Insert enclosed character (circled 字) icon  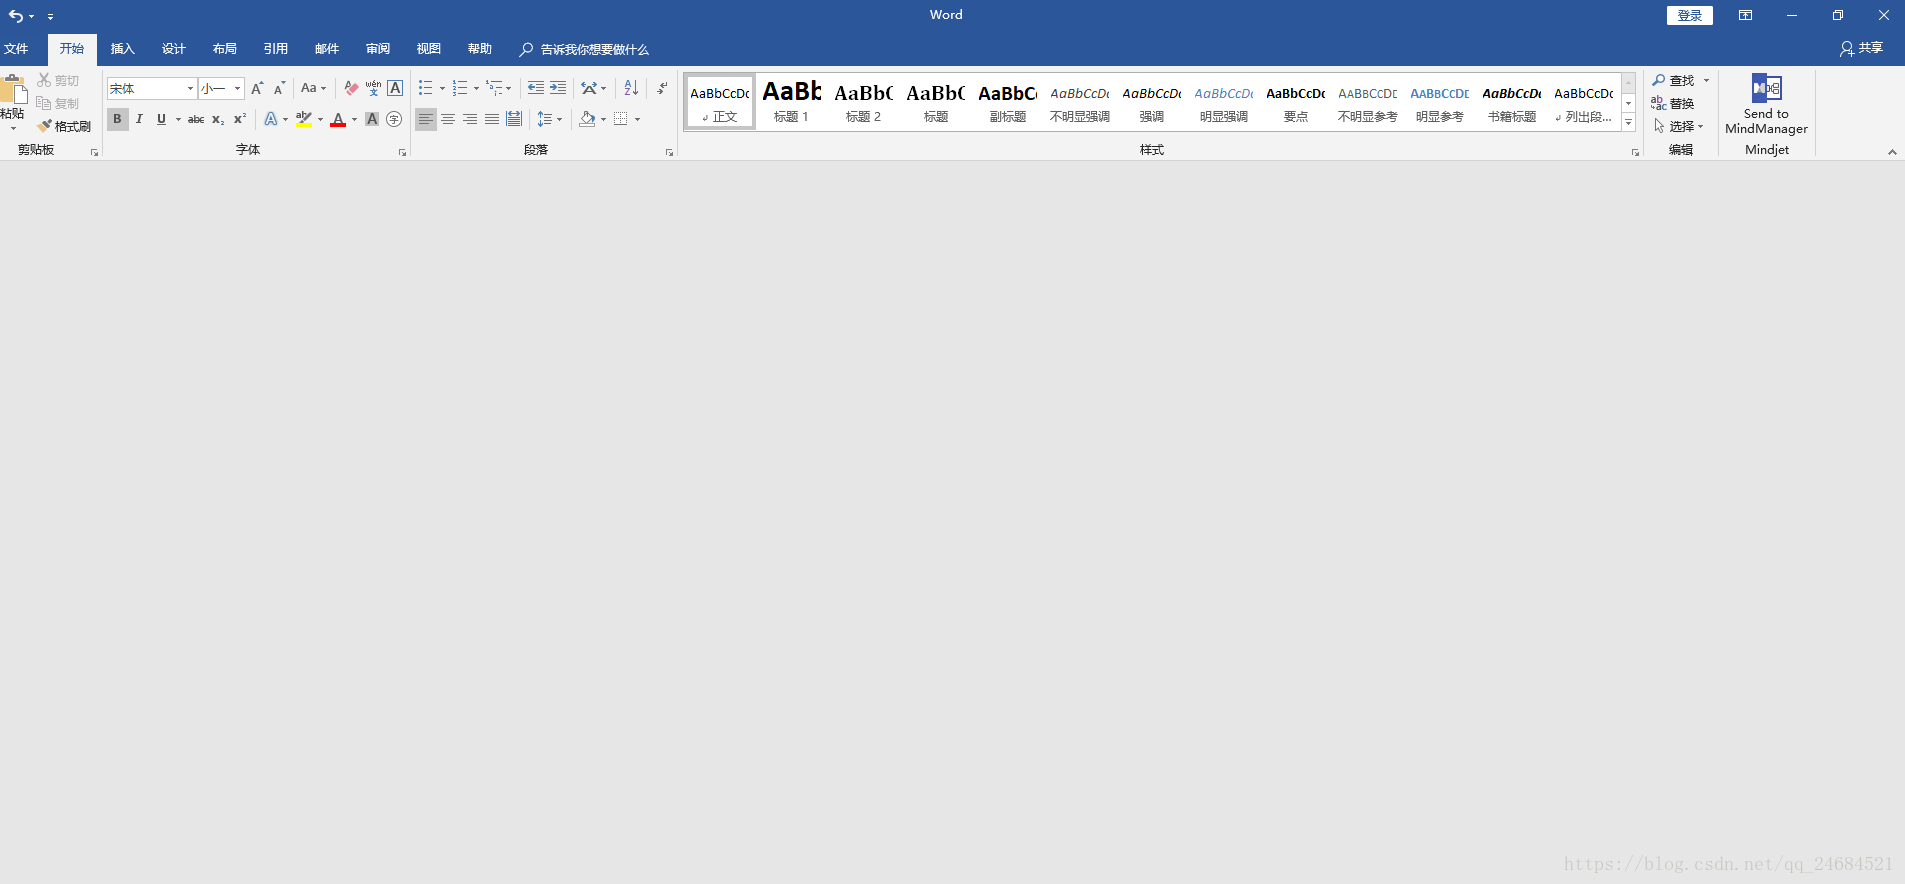tap(394, 119)
